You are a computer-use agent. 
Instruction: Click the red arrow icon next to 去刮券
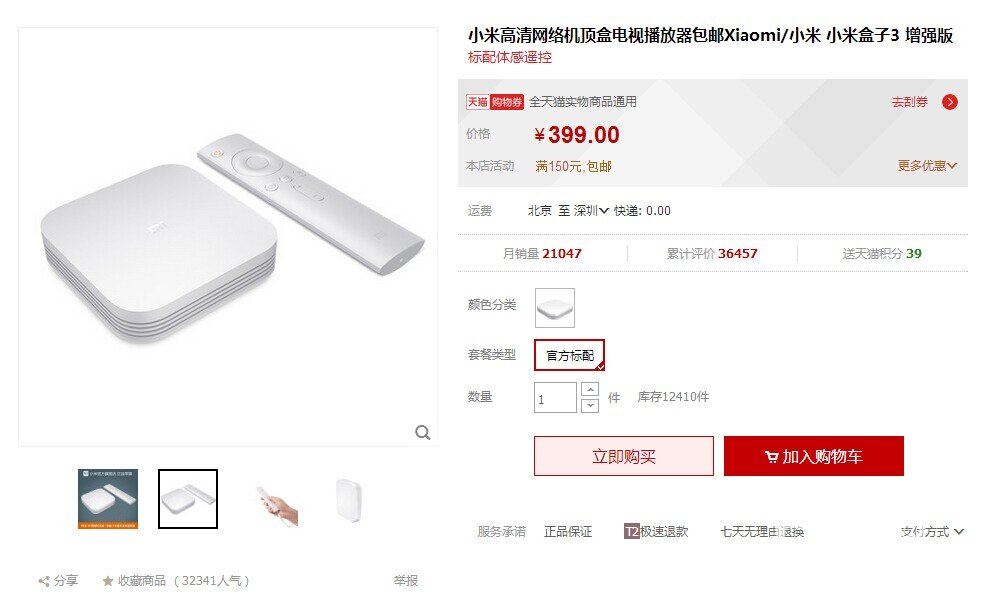coord(950,102)
